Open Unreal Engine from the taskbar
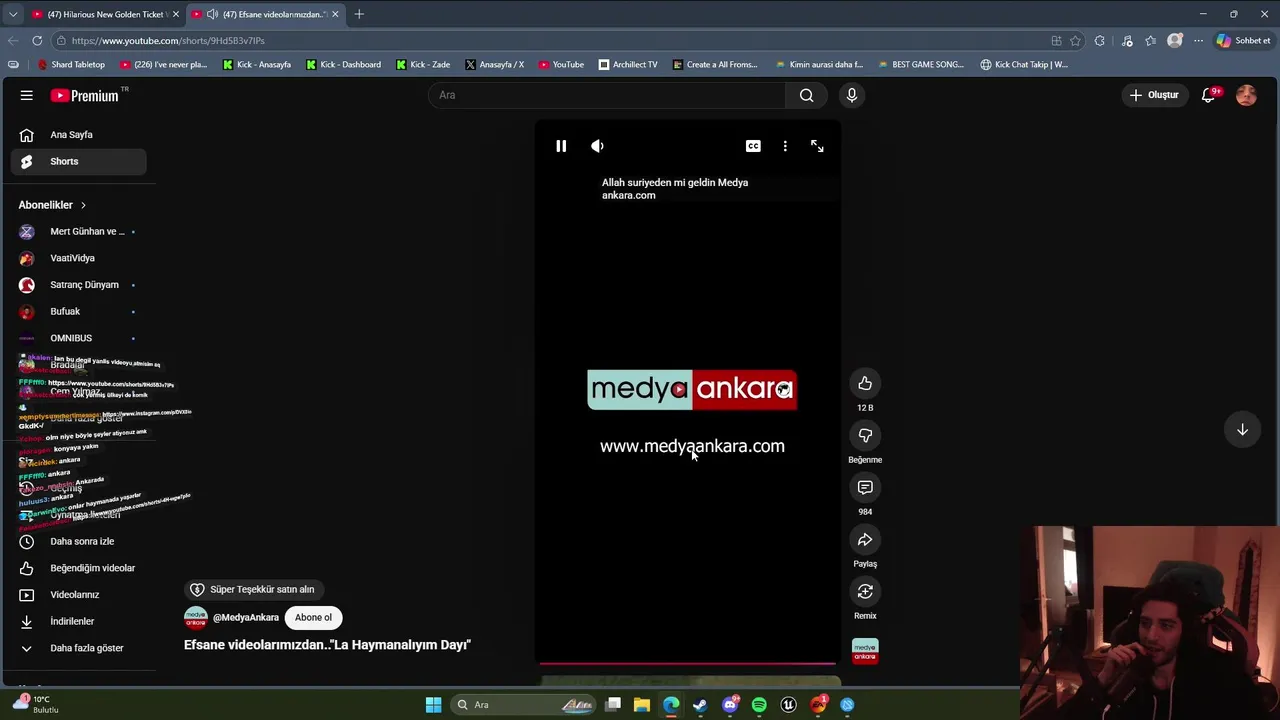1280x720 pixels. tap(788, 705)
